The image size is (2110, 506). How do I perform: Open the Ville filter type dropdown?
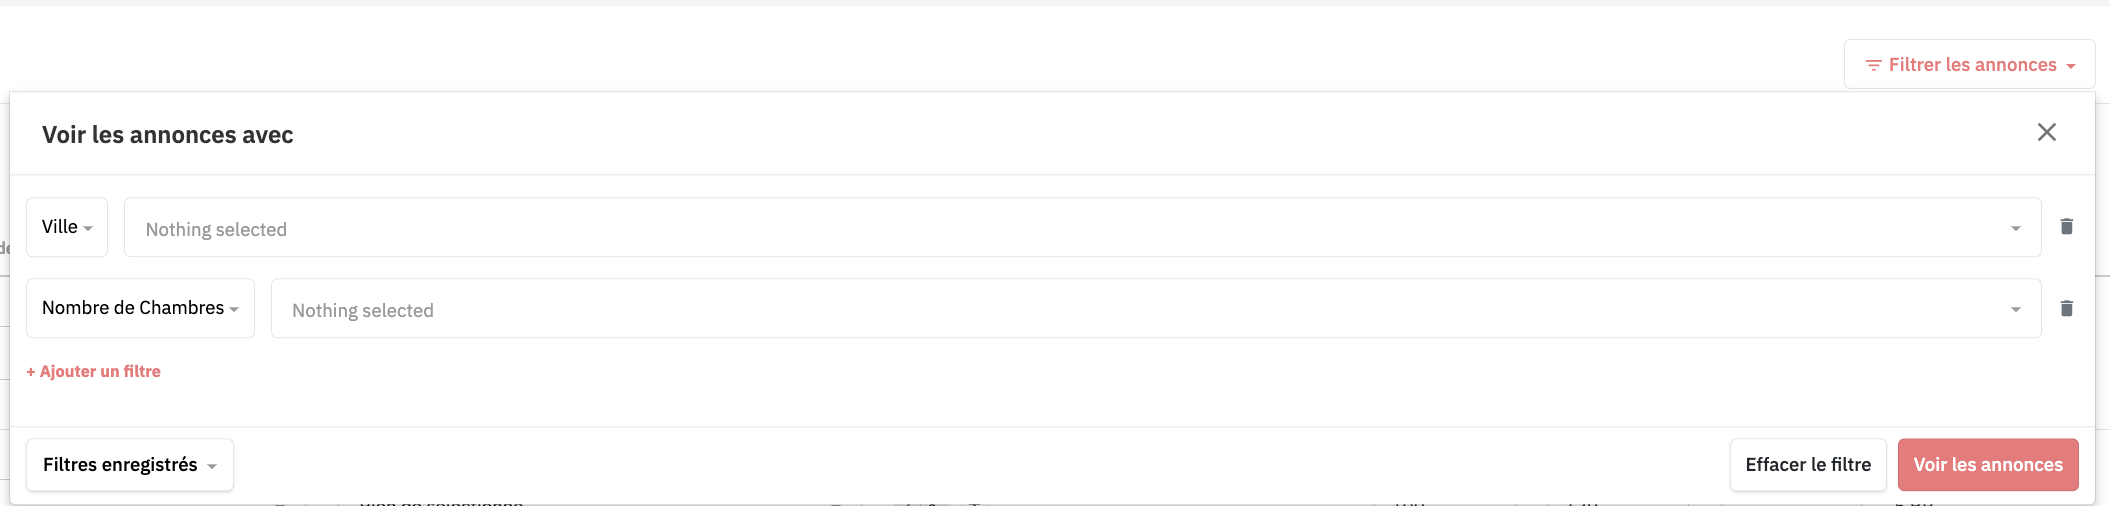pos(67,227)
